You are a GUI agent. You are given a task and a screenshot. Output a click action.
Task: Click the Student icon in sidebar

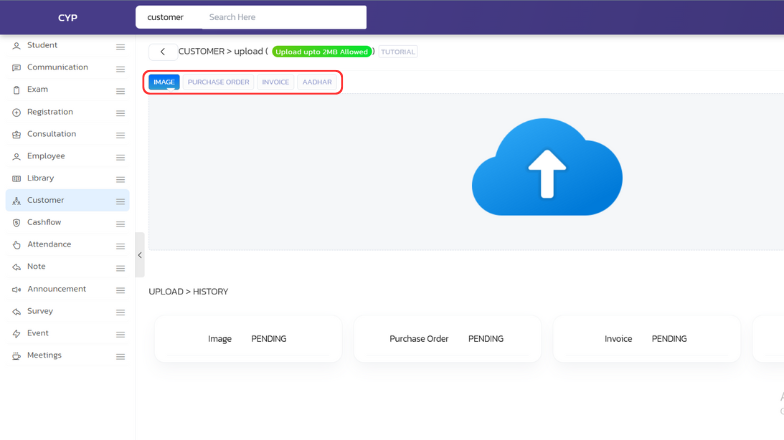click(16, 46)
